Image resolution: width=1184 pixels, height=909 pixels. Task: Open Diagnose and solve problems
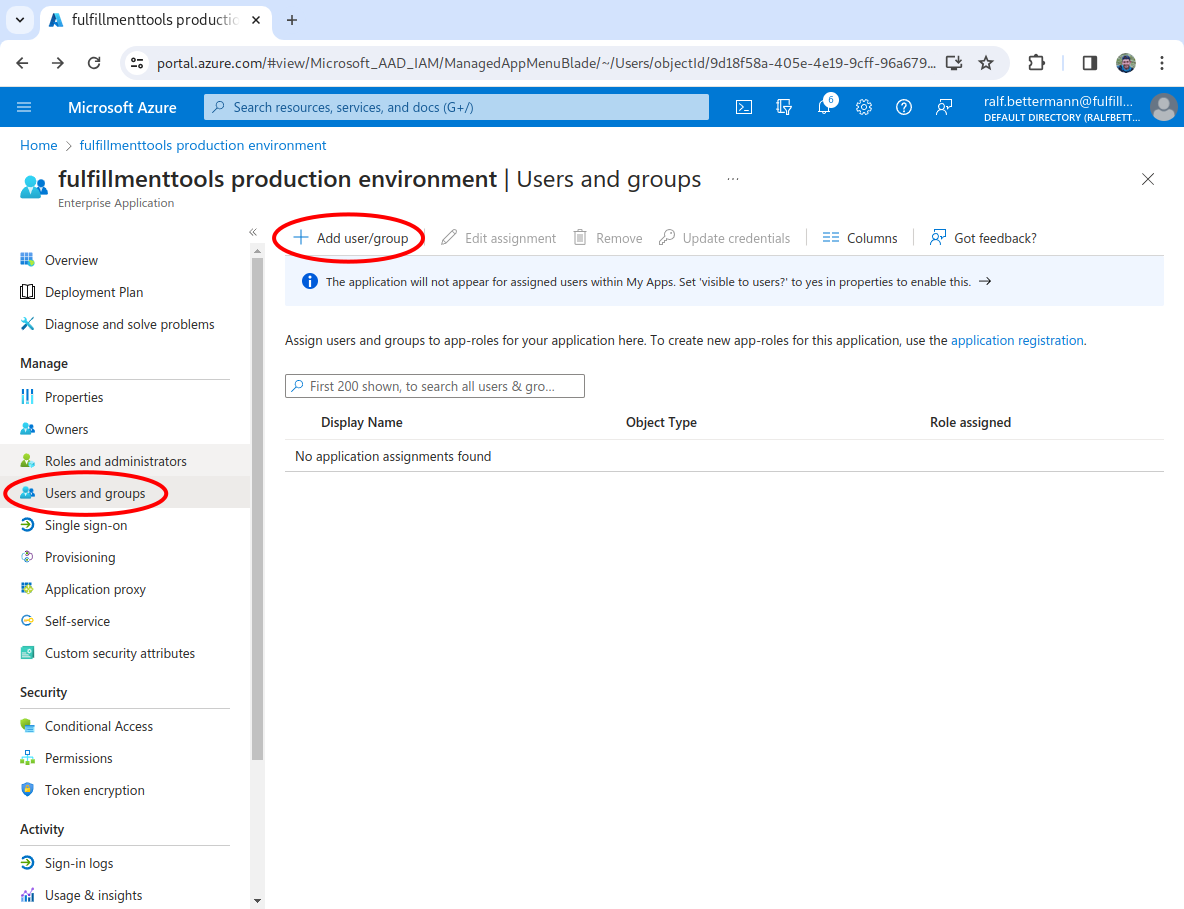coord(129,324)
